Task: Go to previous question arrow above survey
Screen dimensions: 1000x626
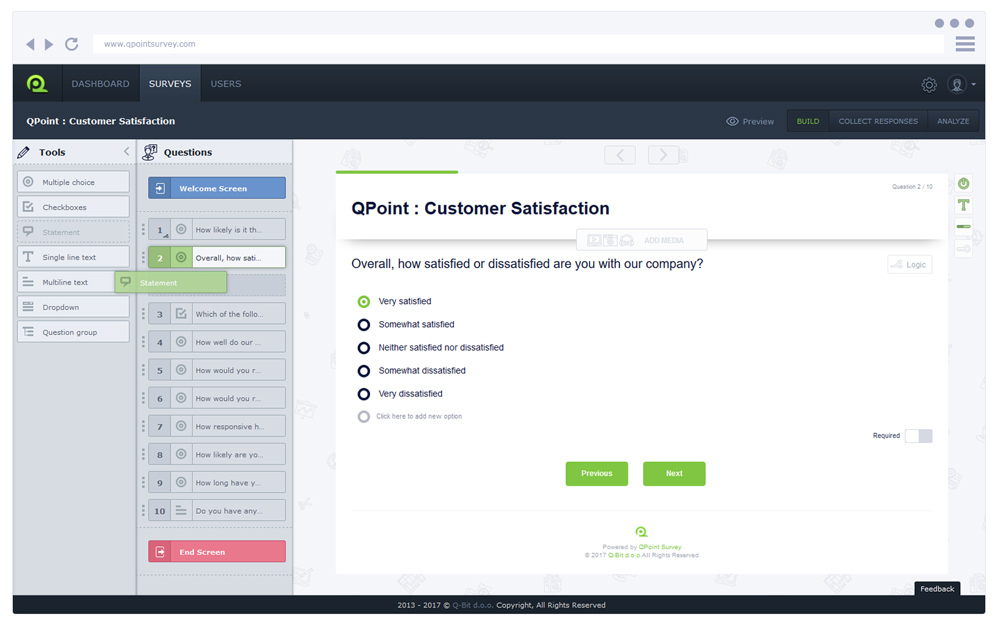Action: [x=620, y=155]
